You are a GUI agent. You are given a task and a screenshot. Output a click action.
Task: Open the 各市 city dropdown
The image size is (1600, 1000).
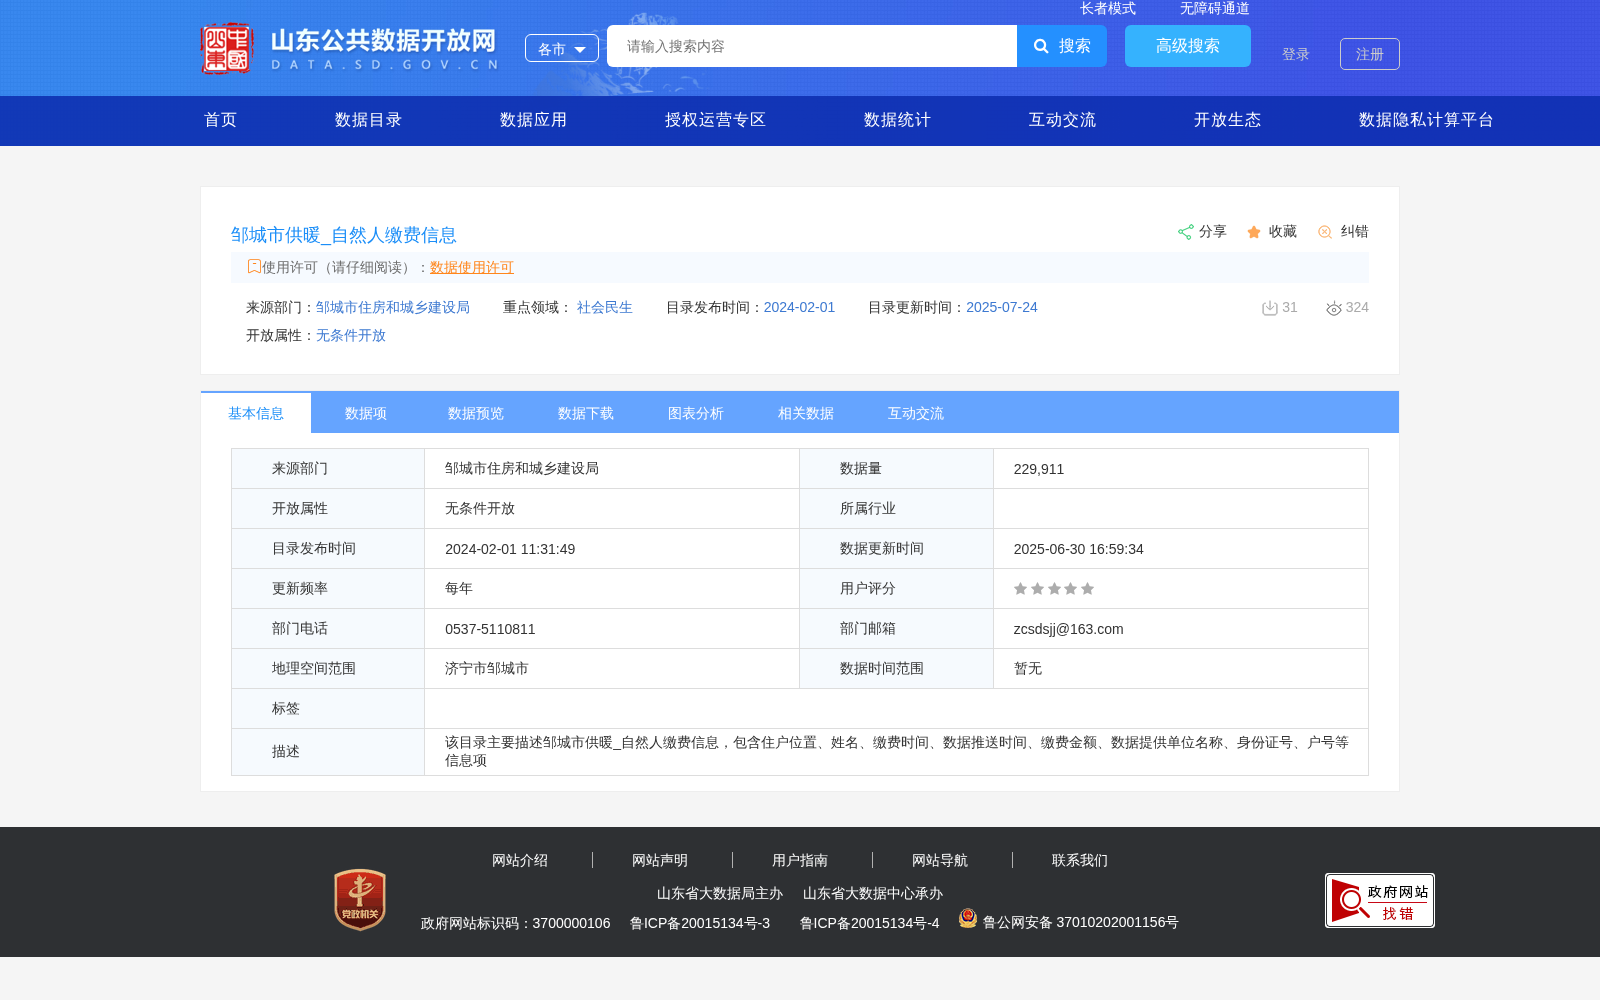562,48
